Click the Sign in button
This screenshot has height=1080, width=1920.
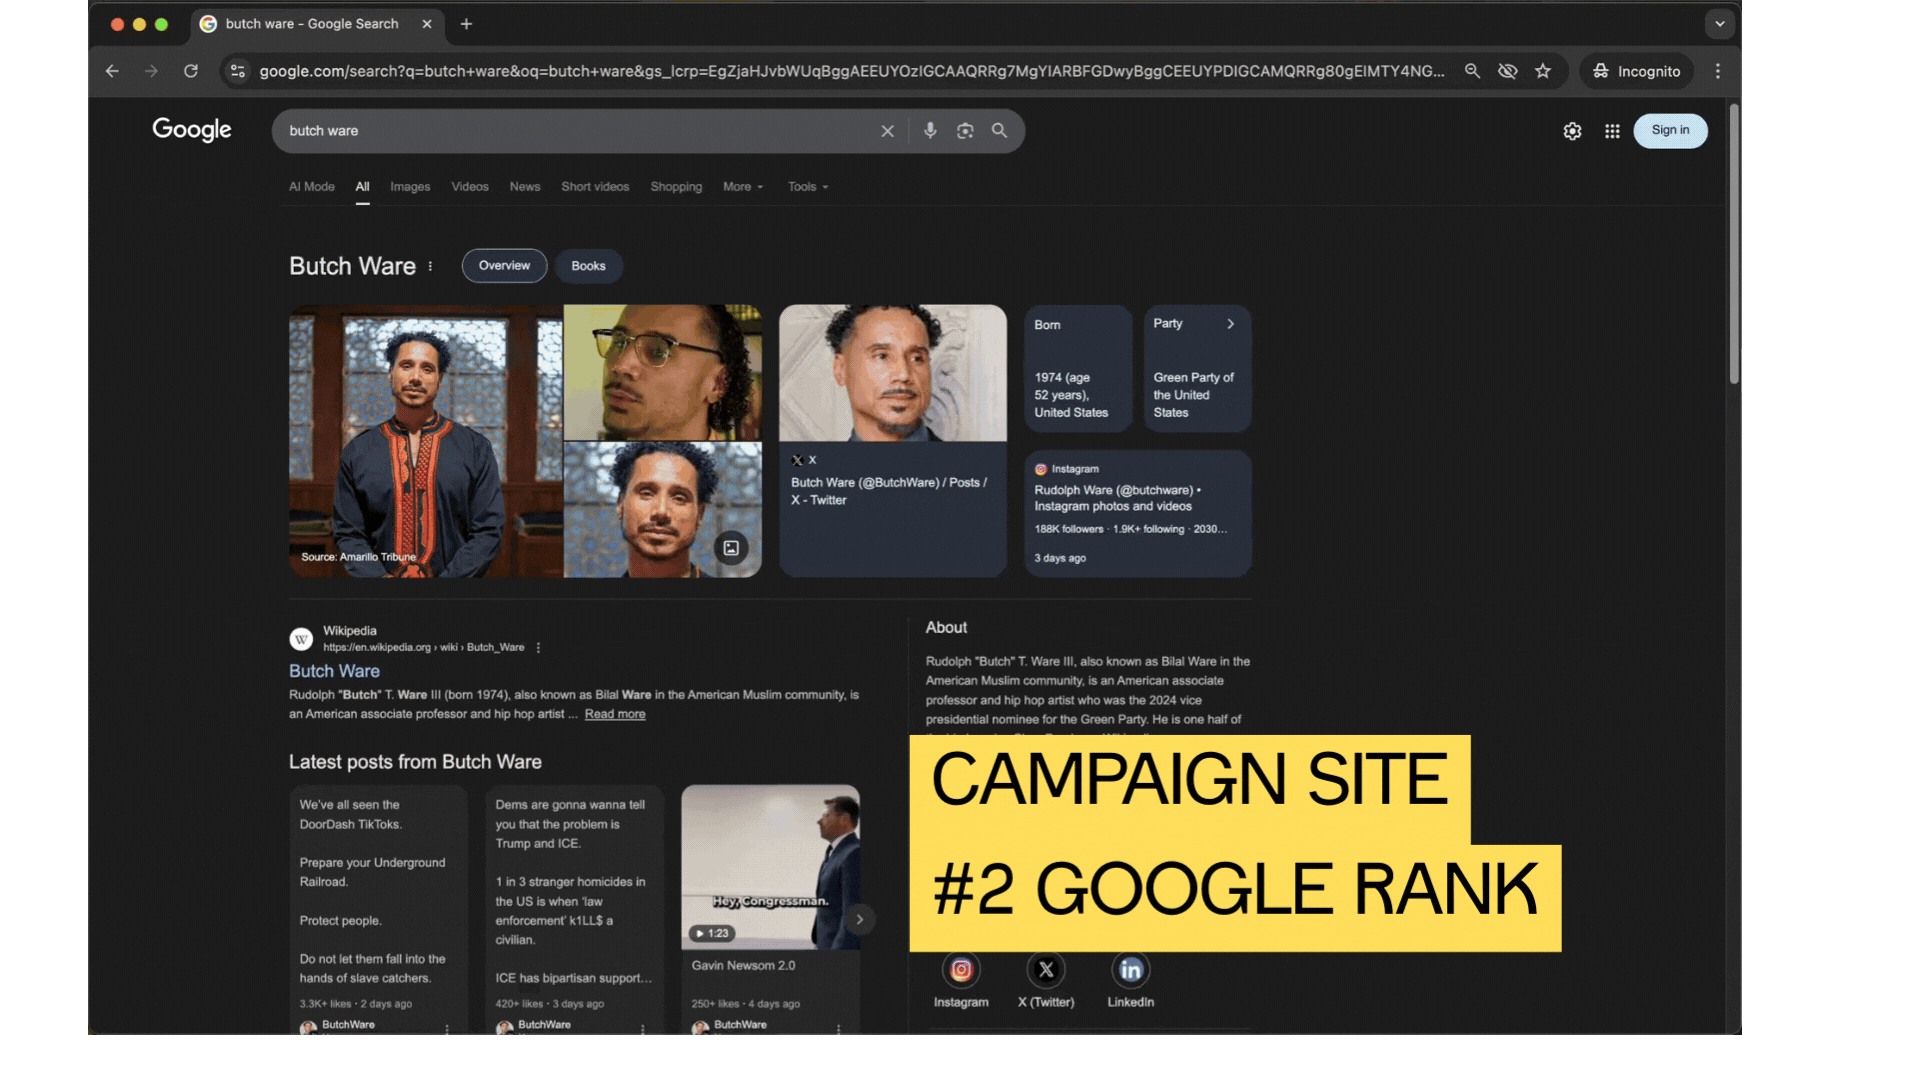1670,131
